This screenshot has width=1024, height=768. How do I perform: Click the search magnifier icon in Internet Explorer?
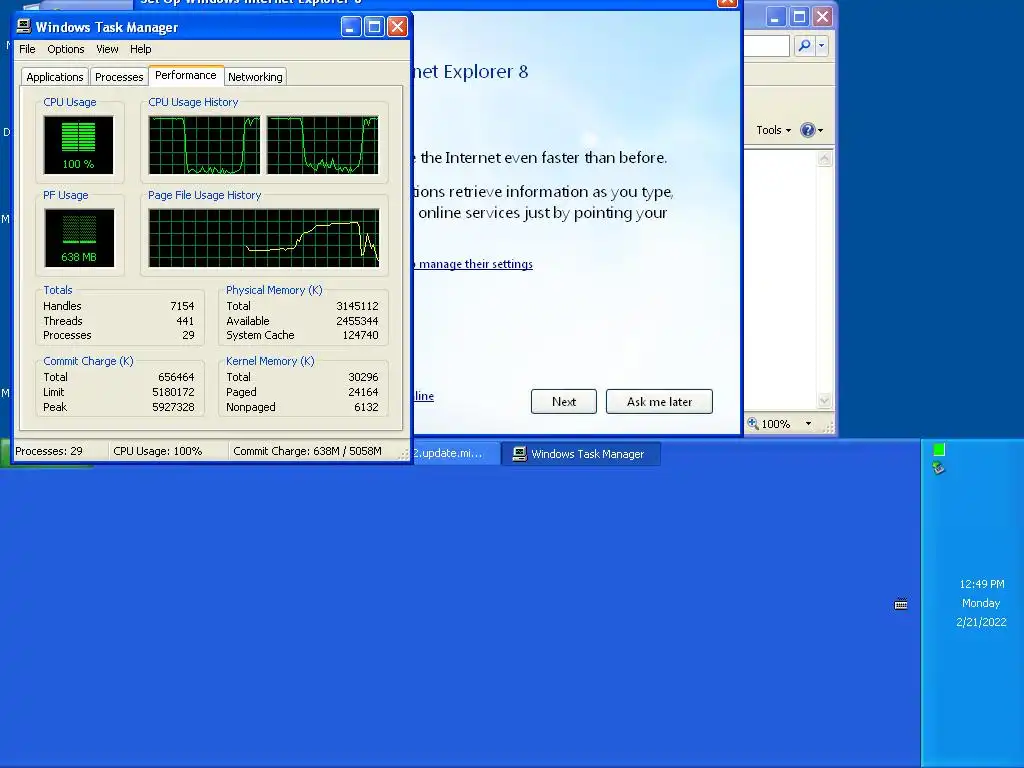[x=804, y=45]
